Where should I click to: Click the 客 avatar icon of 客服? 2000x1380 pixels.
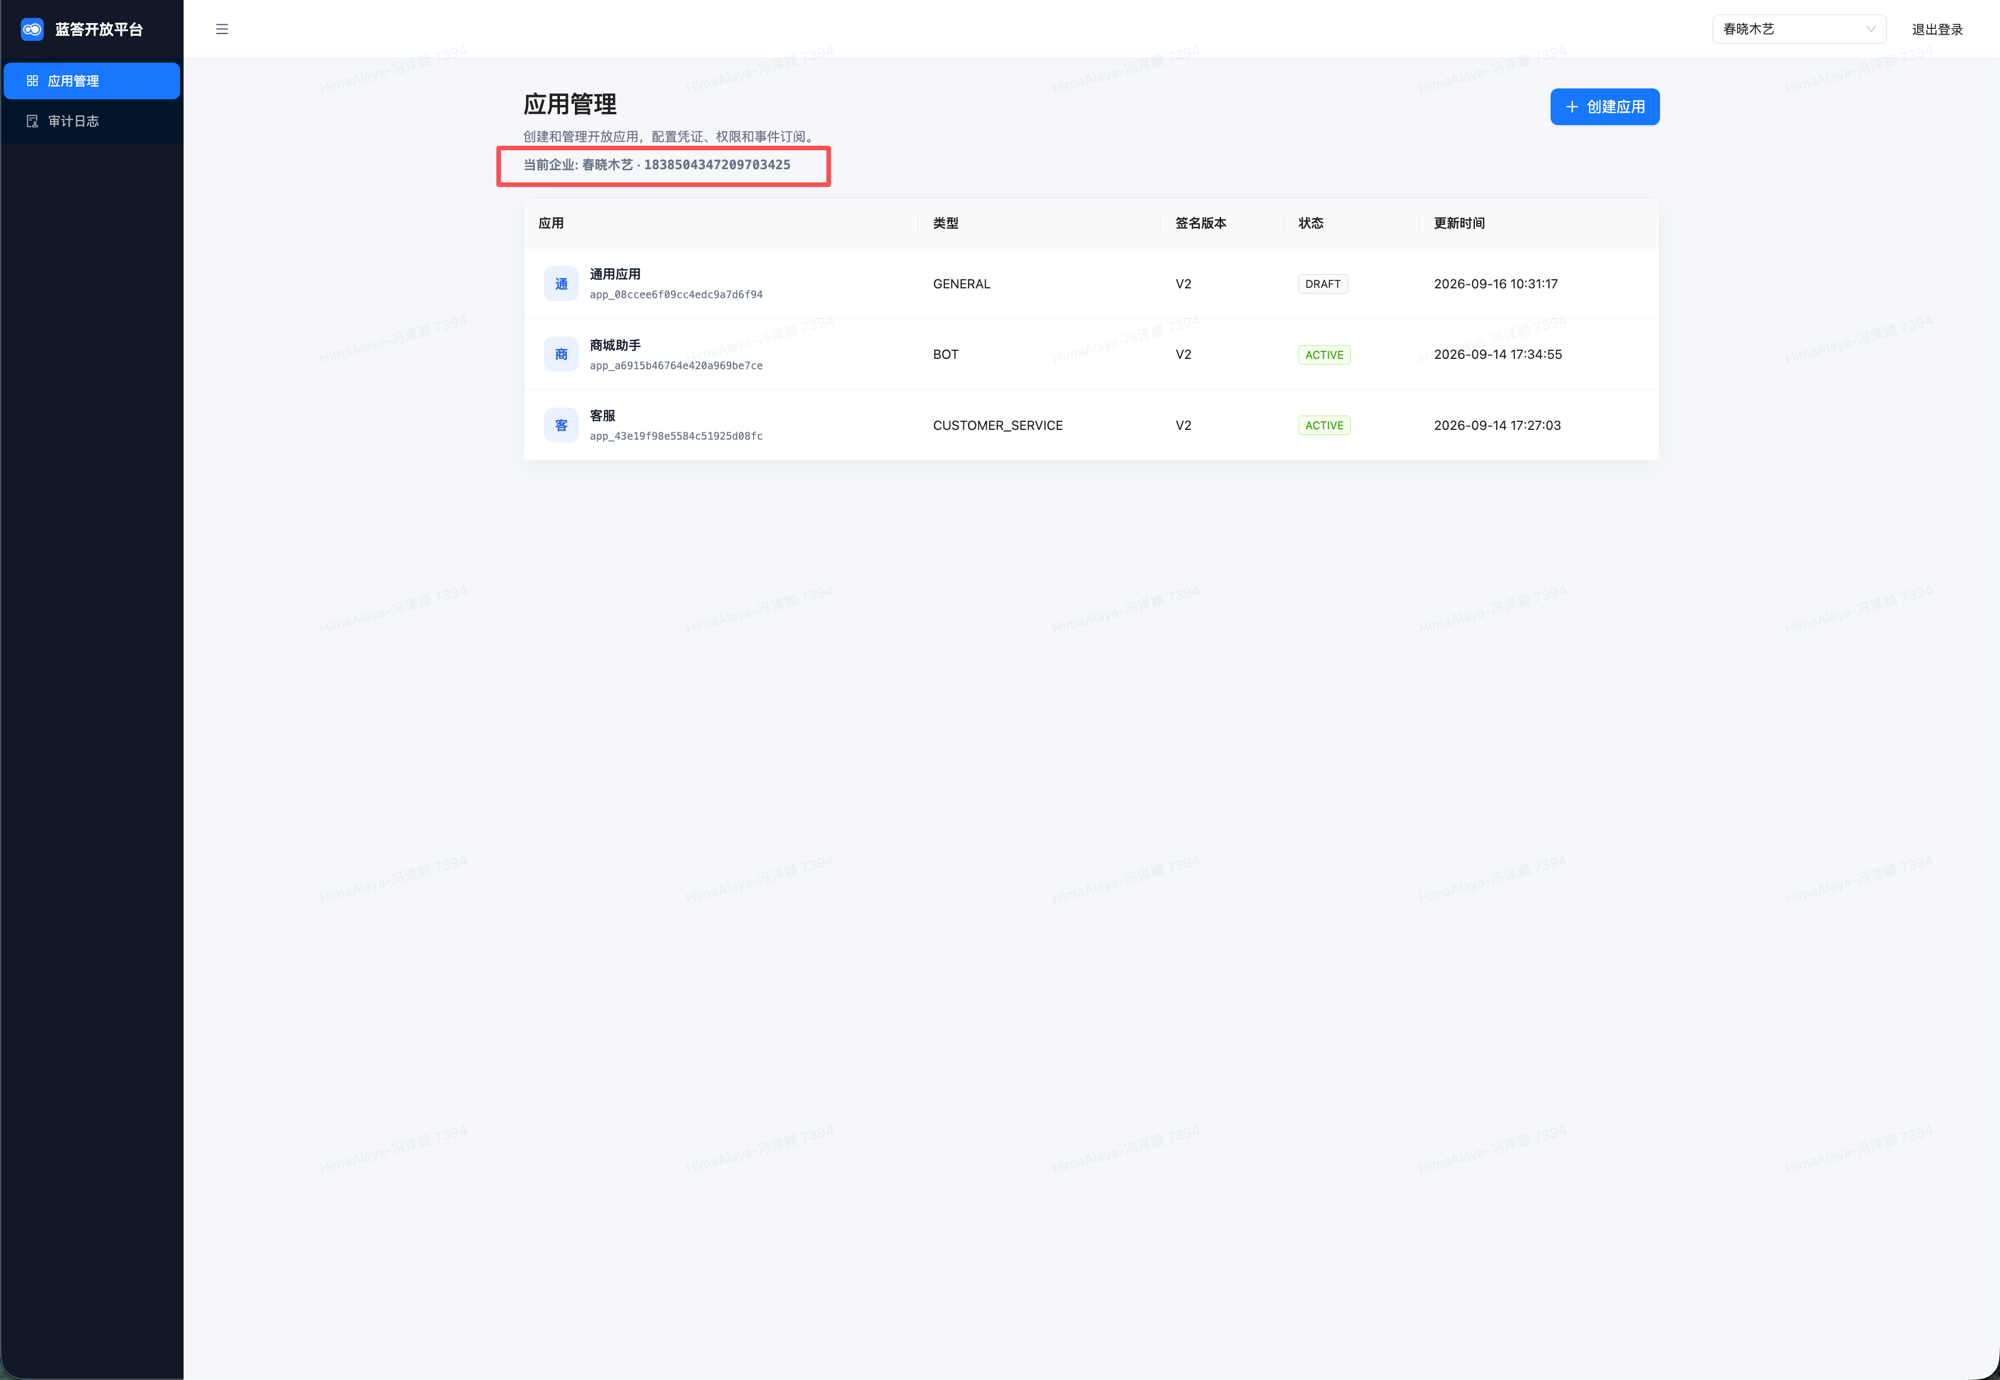tap(561, 425)
